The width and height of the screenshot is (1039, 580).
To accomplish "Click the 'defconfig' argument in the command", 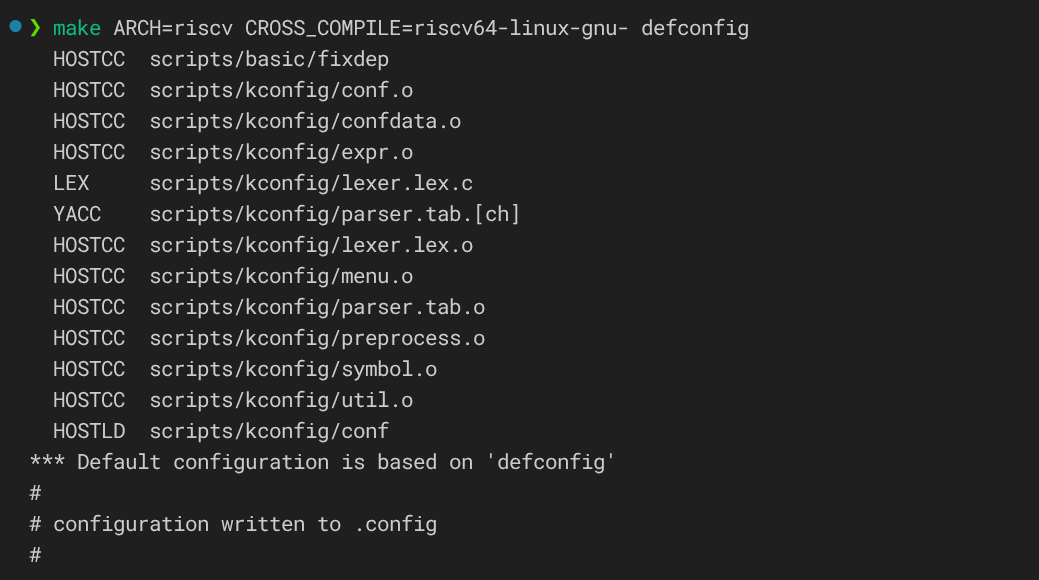I will pos(695,28).
